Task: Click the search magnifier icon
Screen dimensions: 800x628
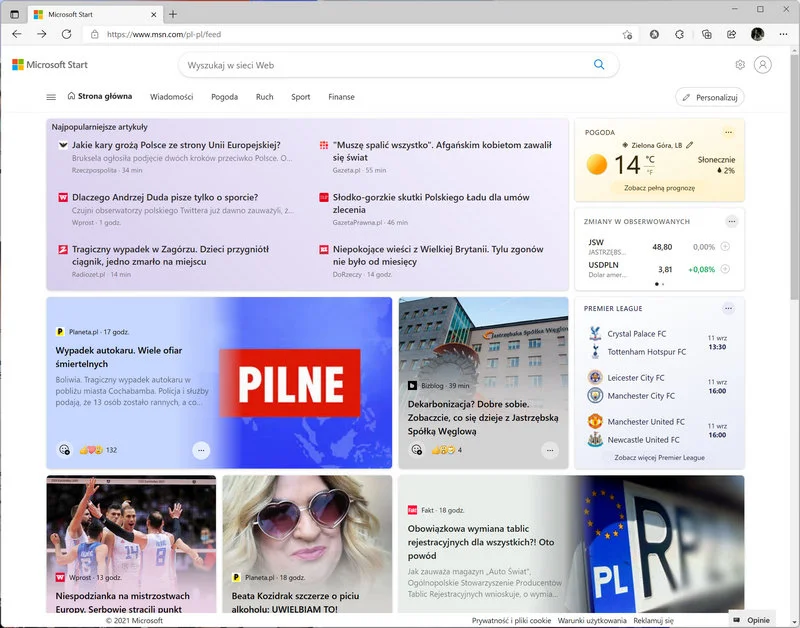Action: (x=599, y=65)
